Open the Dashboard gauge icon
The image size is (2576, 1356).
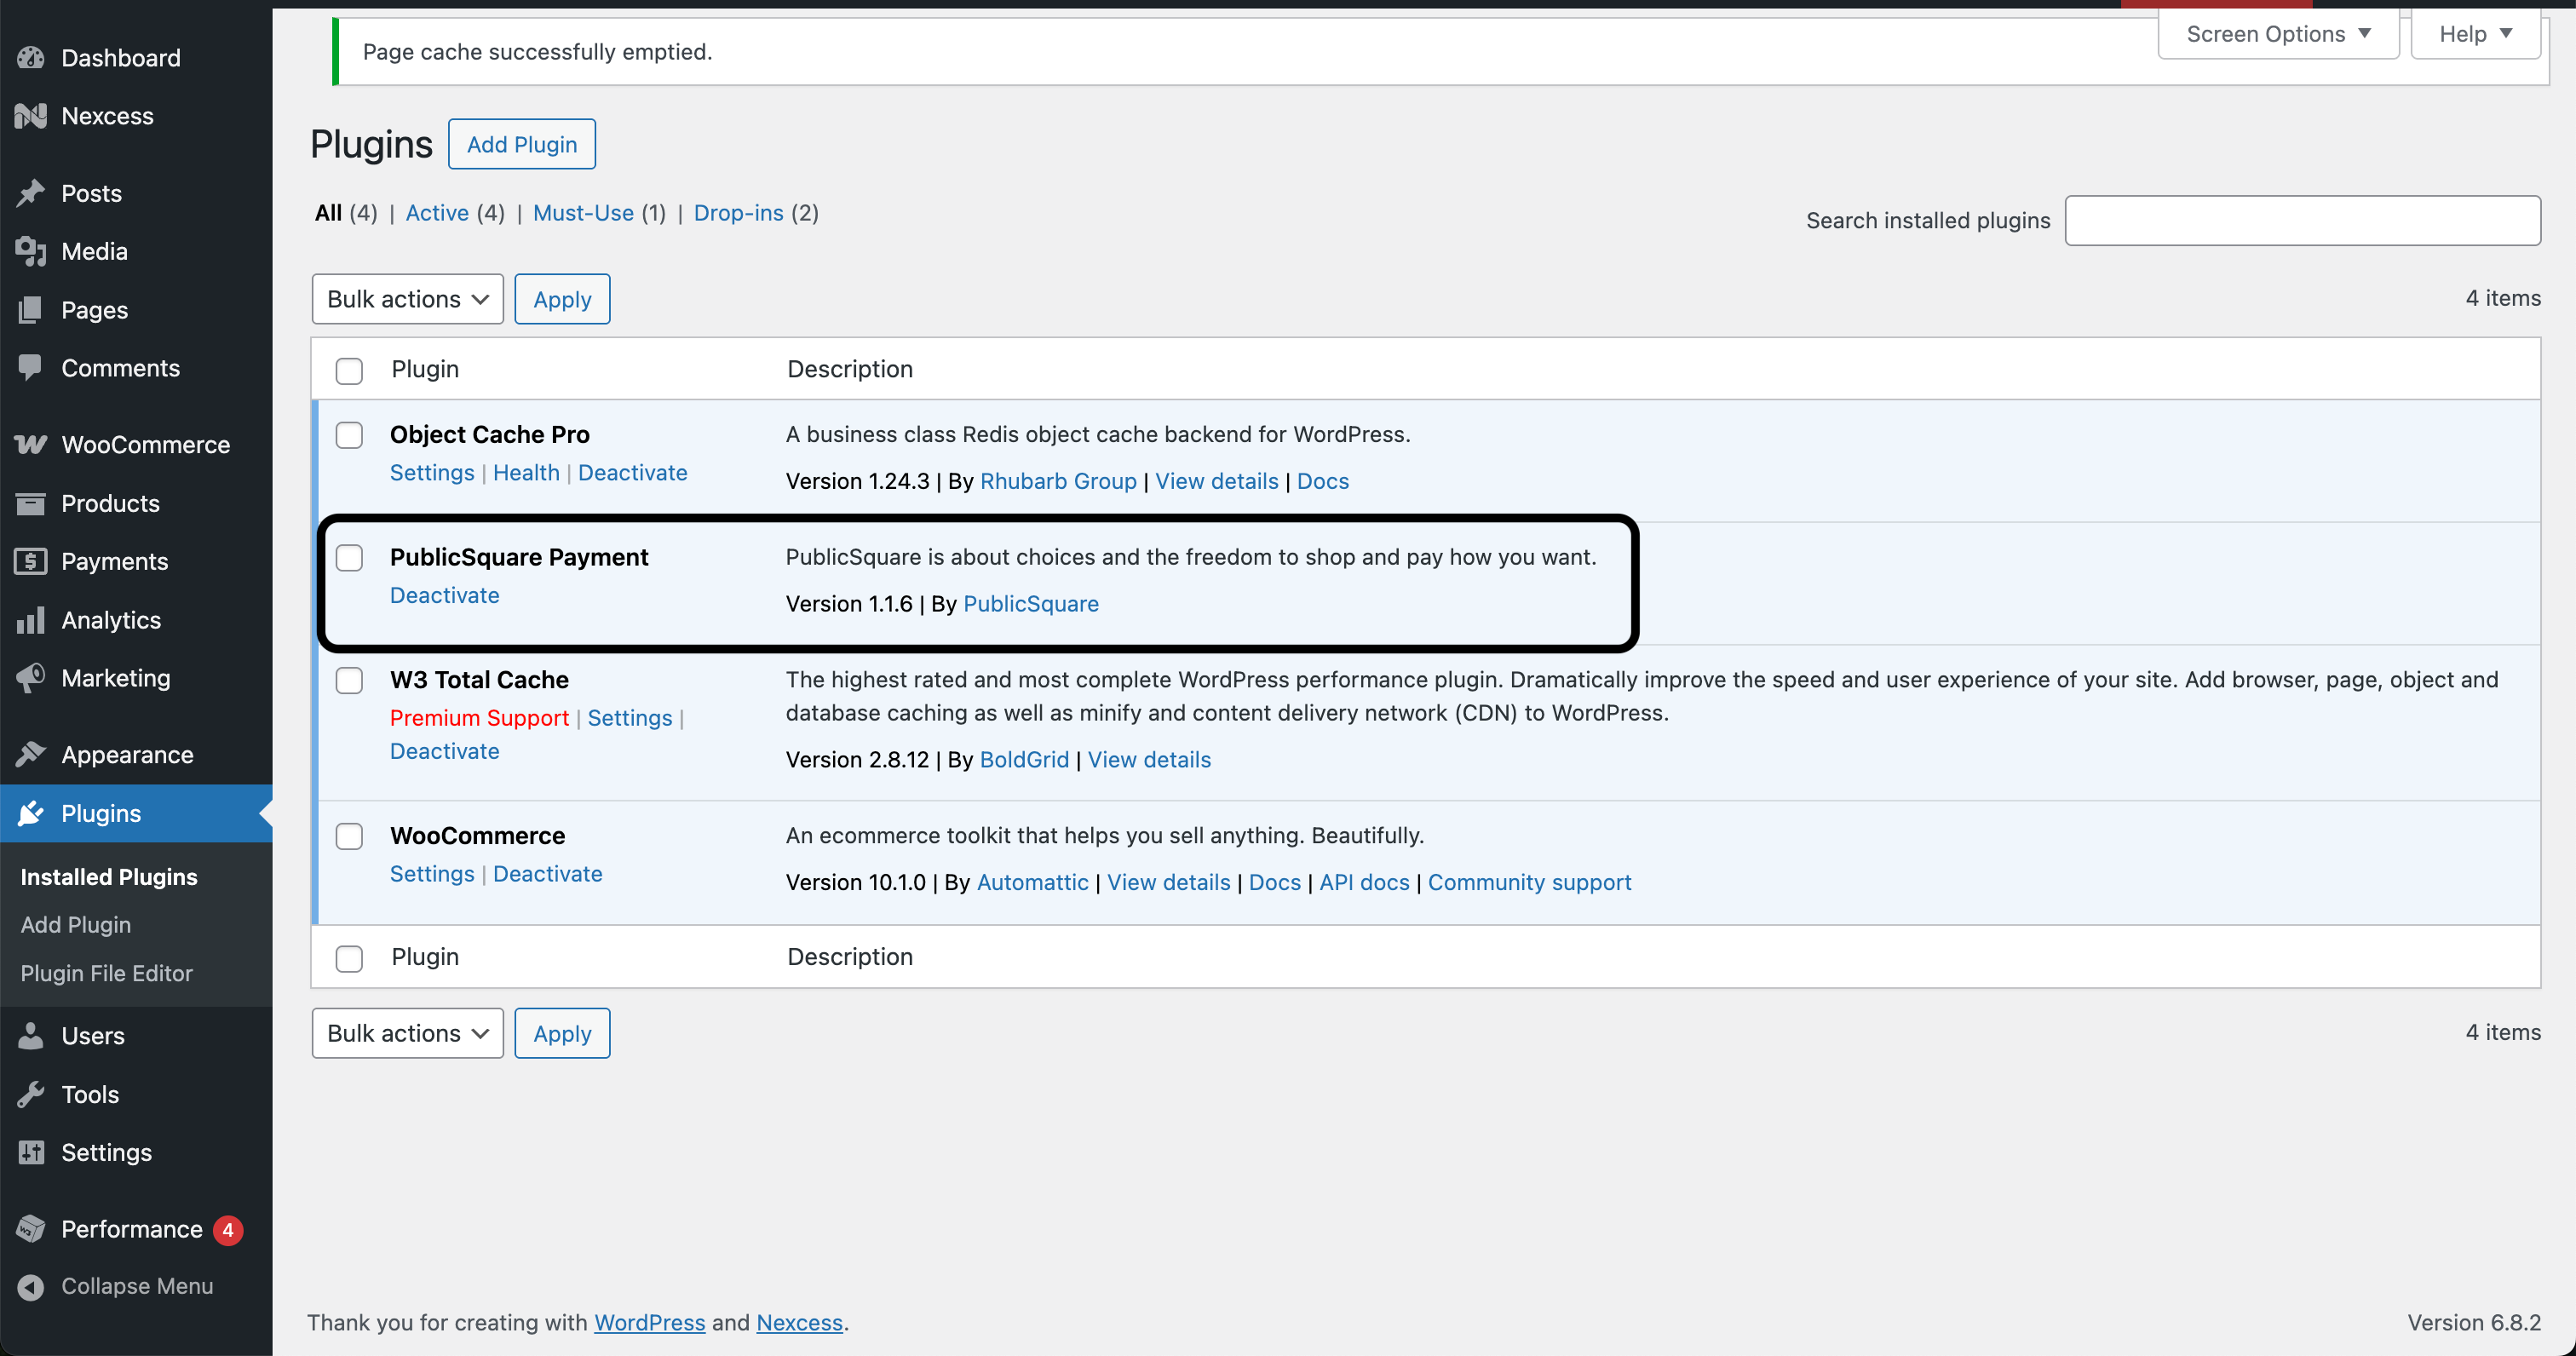point(30,58)
